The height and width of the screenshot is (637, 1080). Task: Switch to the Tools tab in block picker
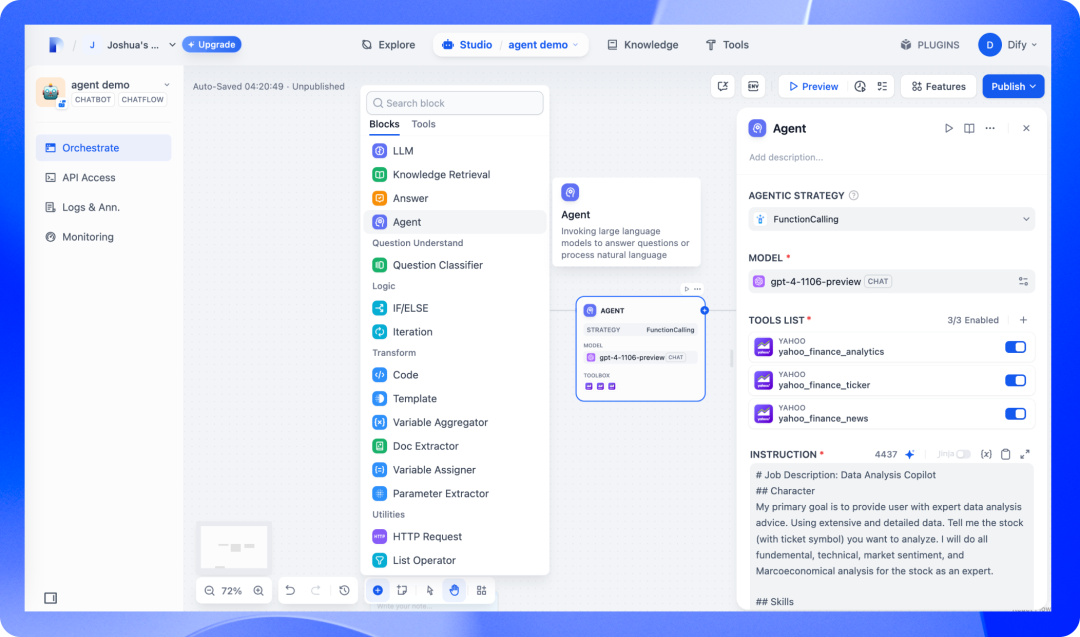pos(424,124)
